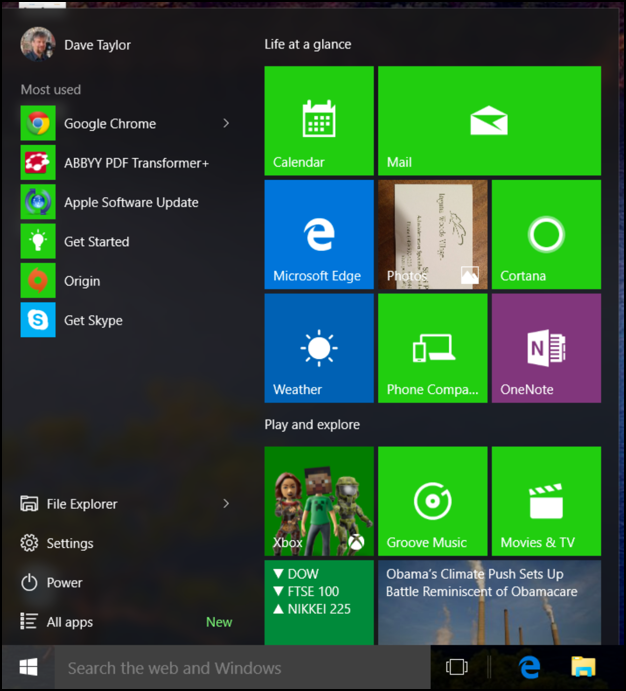Open Task View on the taskbar
626x691 pixels.
(456, 667)
